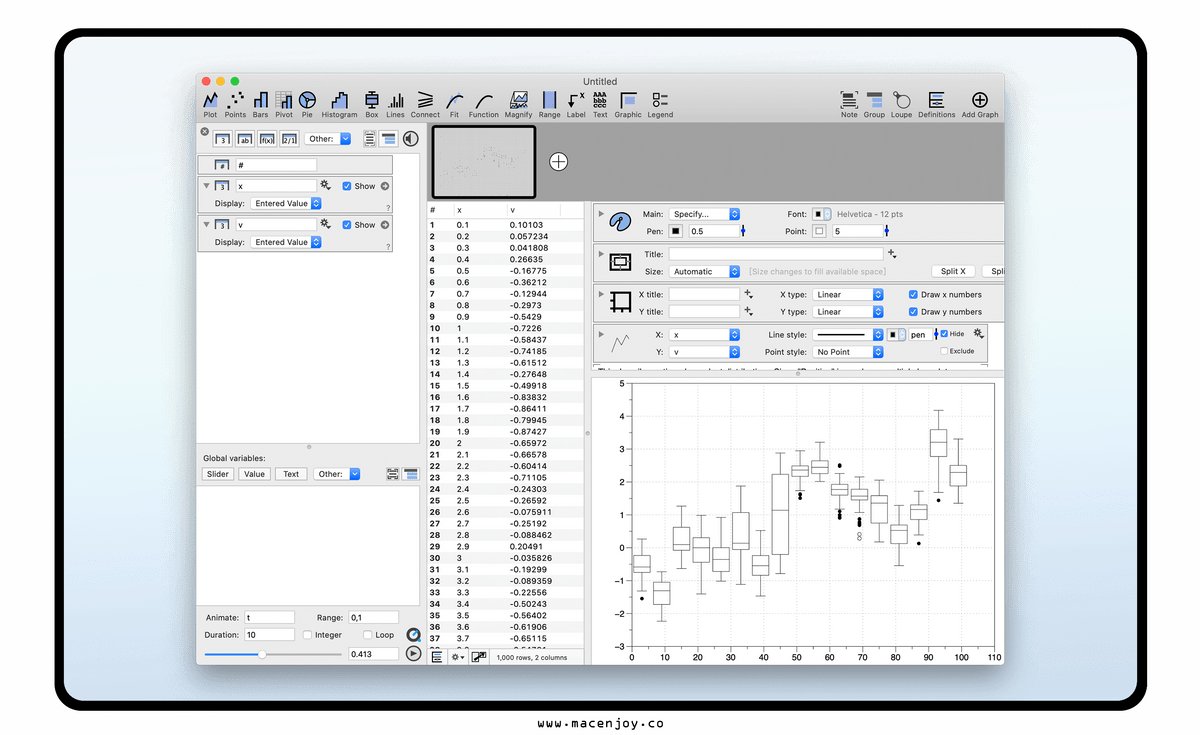Open the Other: dropdown in column toolbar
1200x735 pixels.
pos(328,139)
